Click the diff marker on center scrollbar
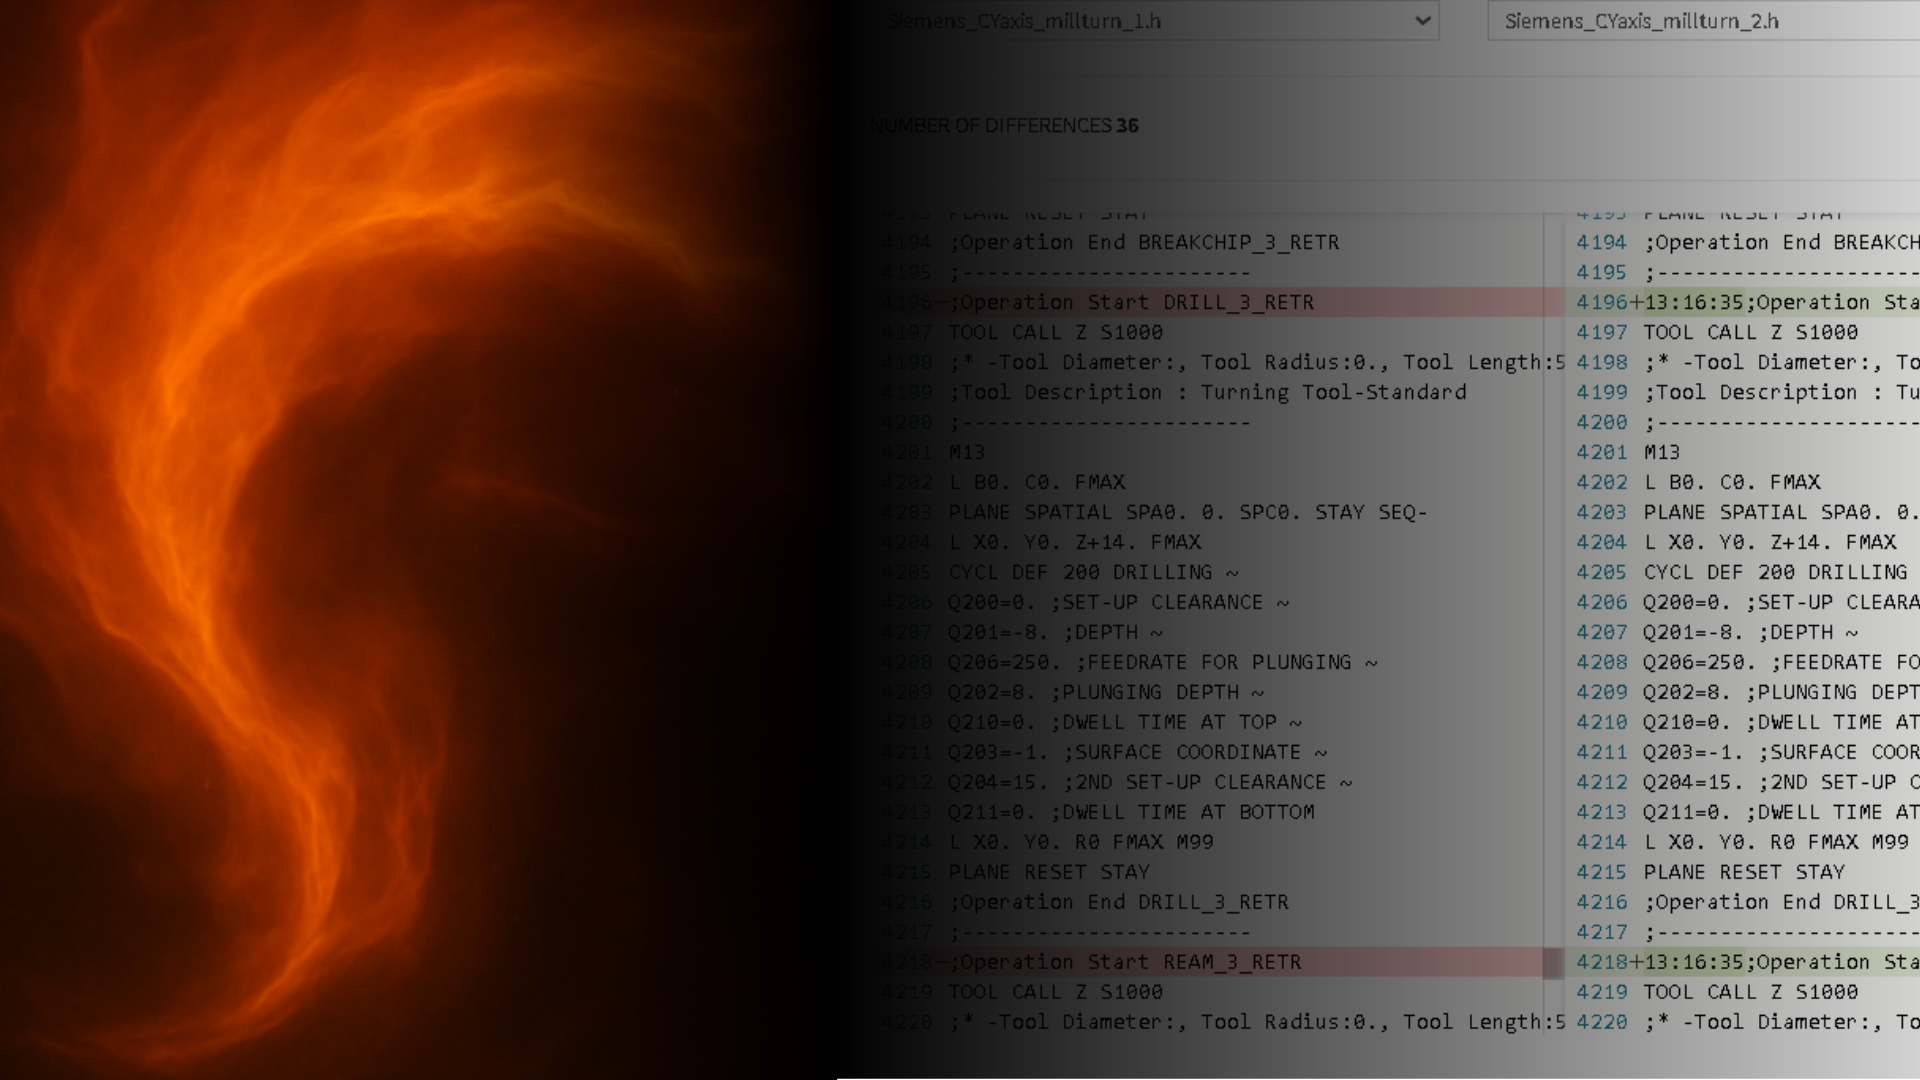 point(1552,963)
